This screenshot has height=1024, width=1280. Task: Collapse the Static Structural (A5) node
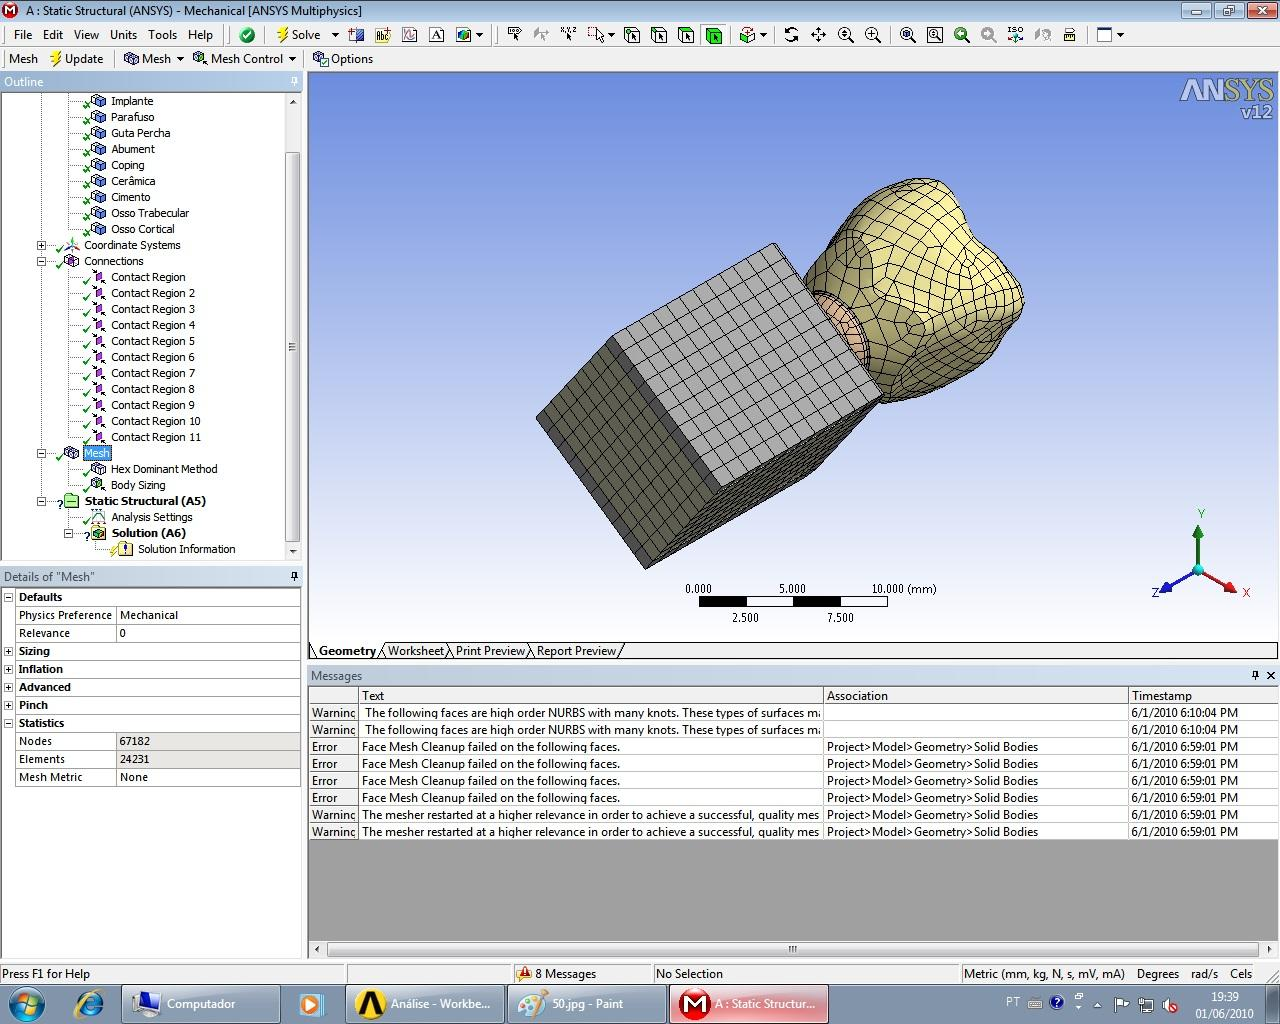[41, 501]
